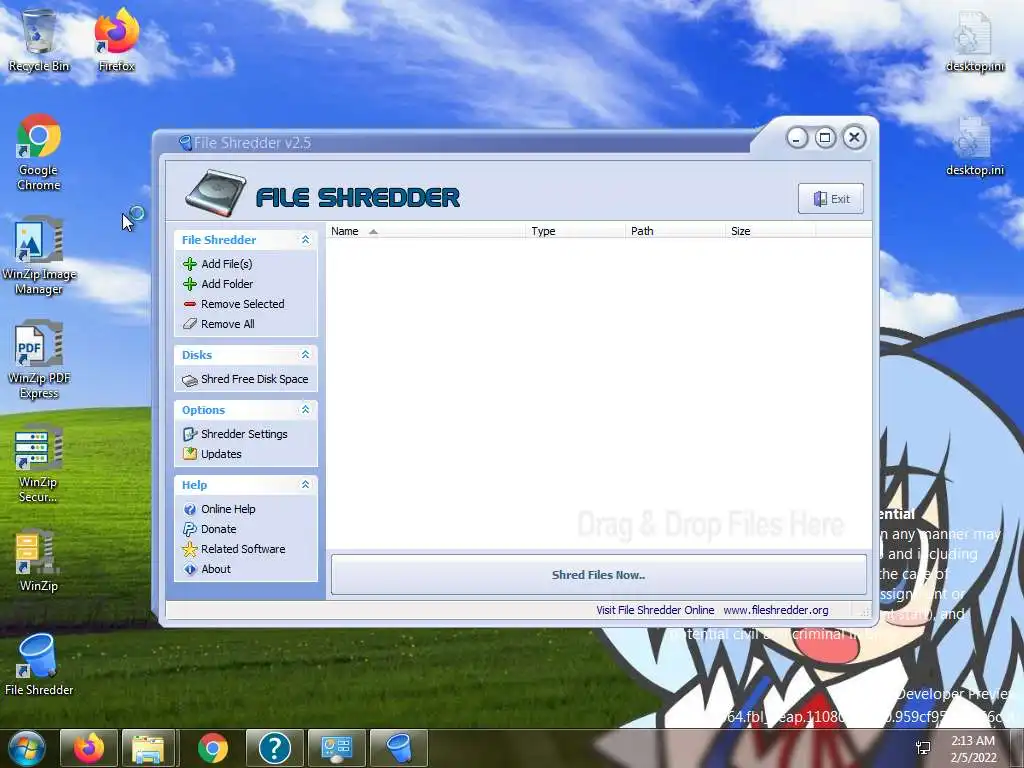Click the disk icon beside Shred Free Disk Space
This screenshot has width=1024, height=768.
pos(189,380)
